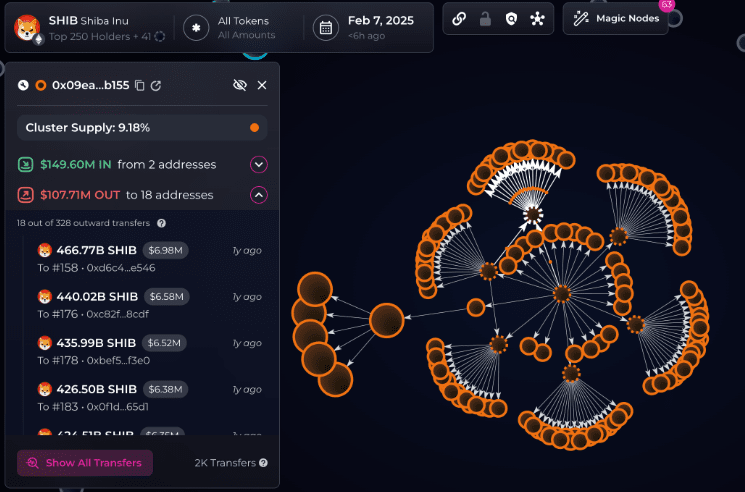Click SHIB icon in 466.77B SHIB row
The width and height of the screenshot is (745, 492).
[x=45, y=250]
